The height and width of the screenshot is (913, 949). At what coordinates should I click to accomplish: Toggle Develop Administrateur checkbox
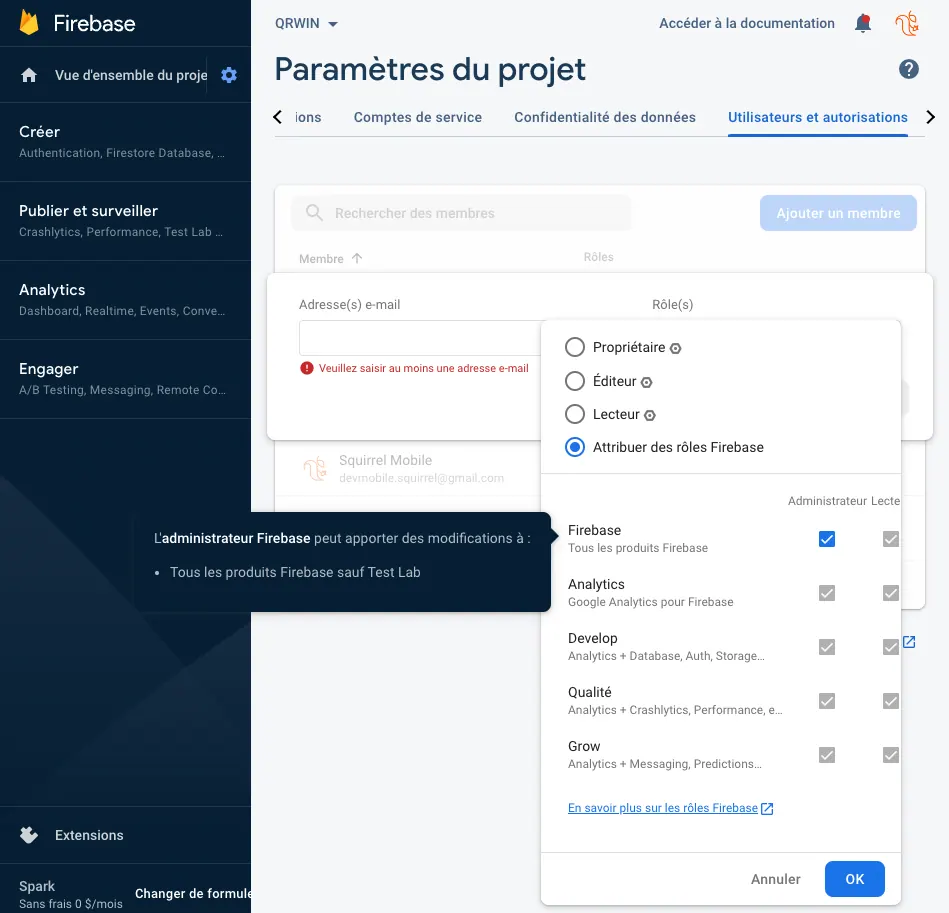(x=827, y=647)
